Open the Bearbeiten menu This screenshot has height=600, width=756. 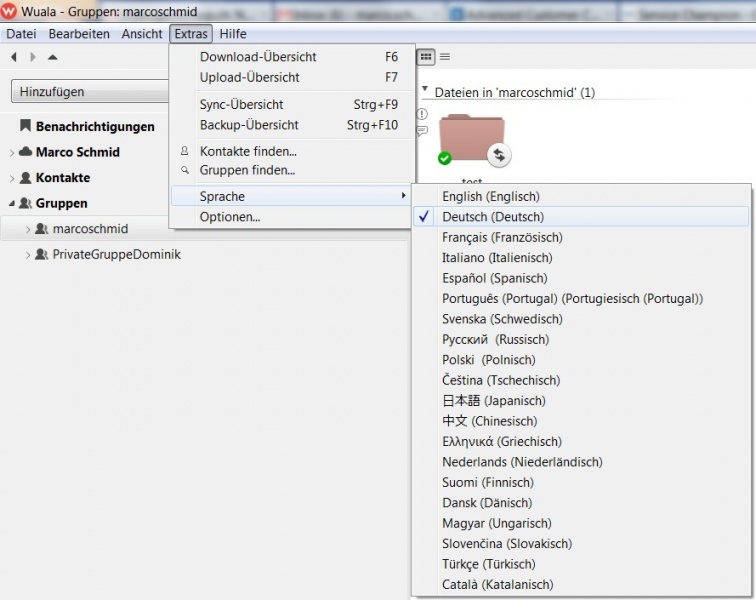coord(79,34)
